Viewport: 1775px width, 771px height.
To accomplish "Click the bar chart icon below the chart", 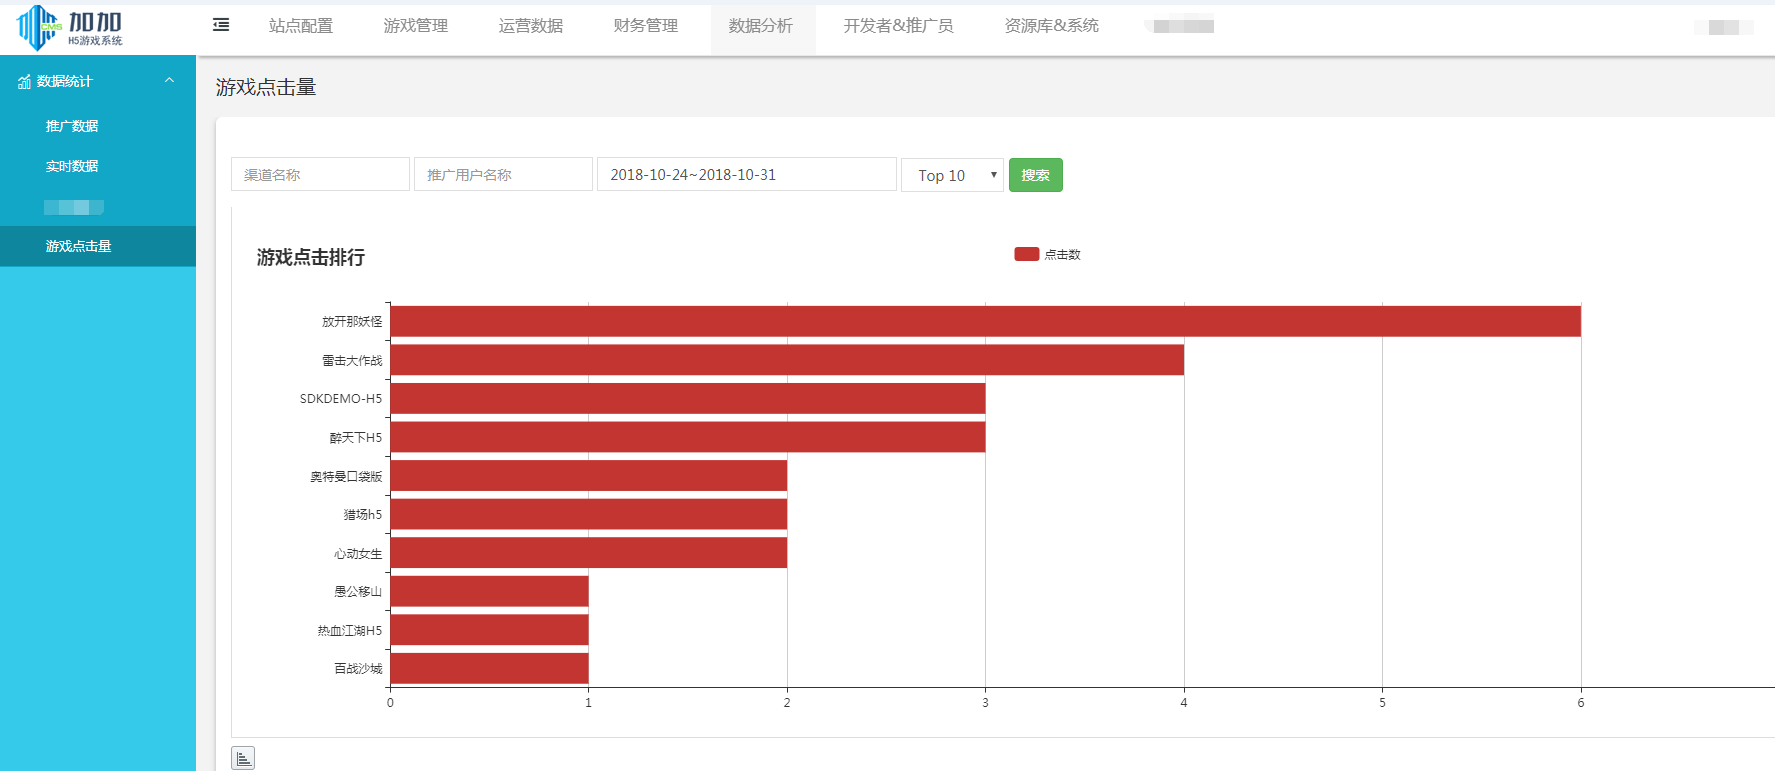I will tap(243, 758).
